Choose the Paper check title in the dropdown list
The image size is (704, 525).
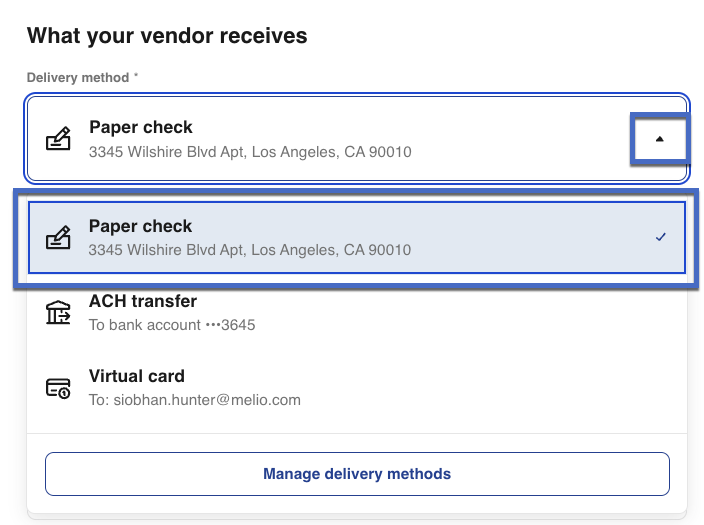(x=140, y=227)
